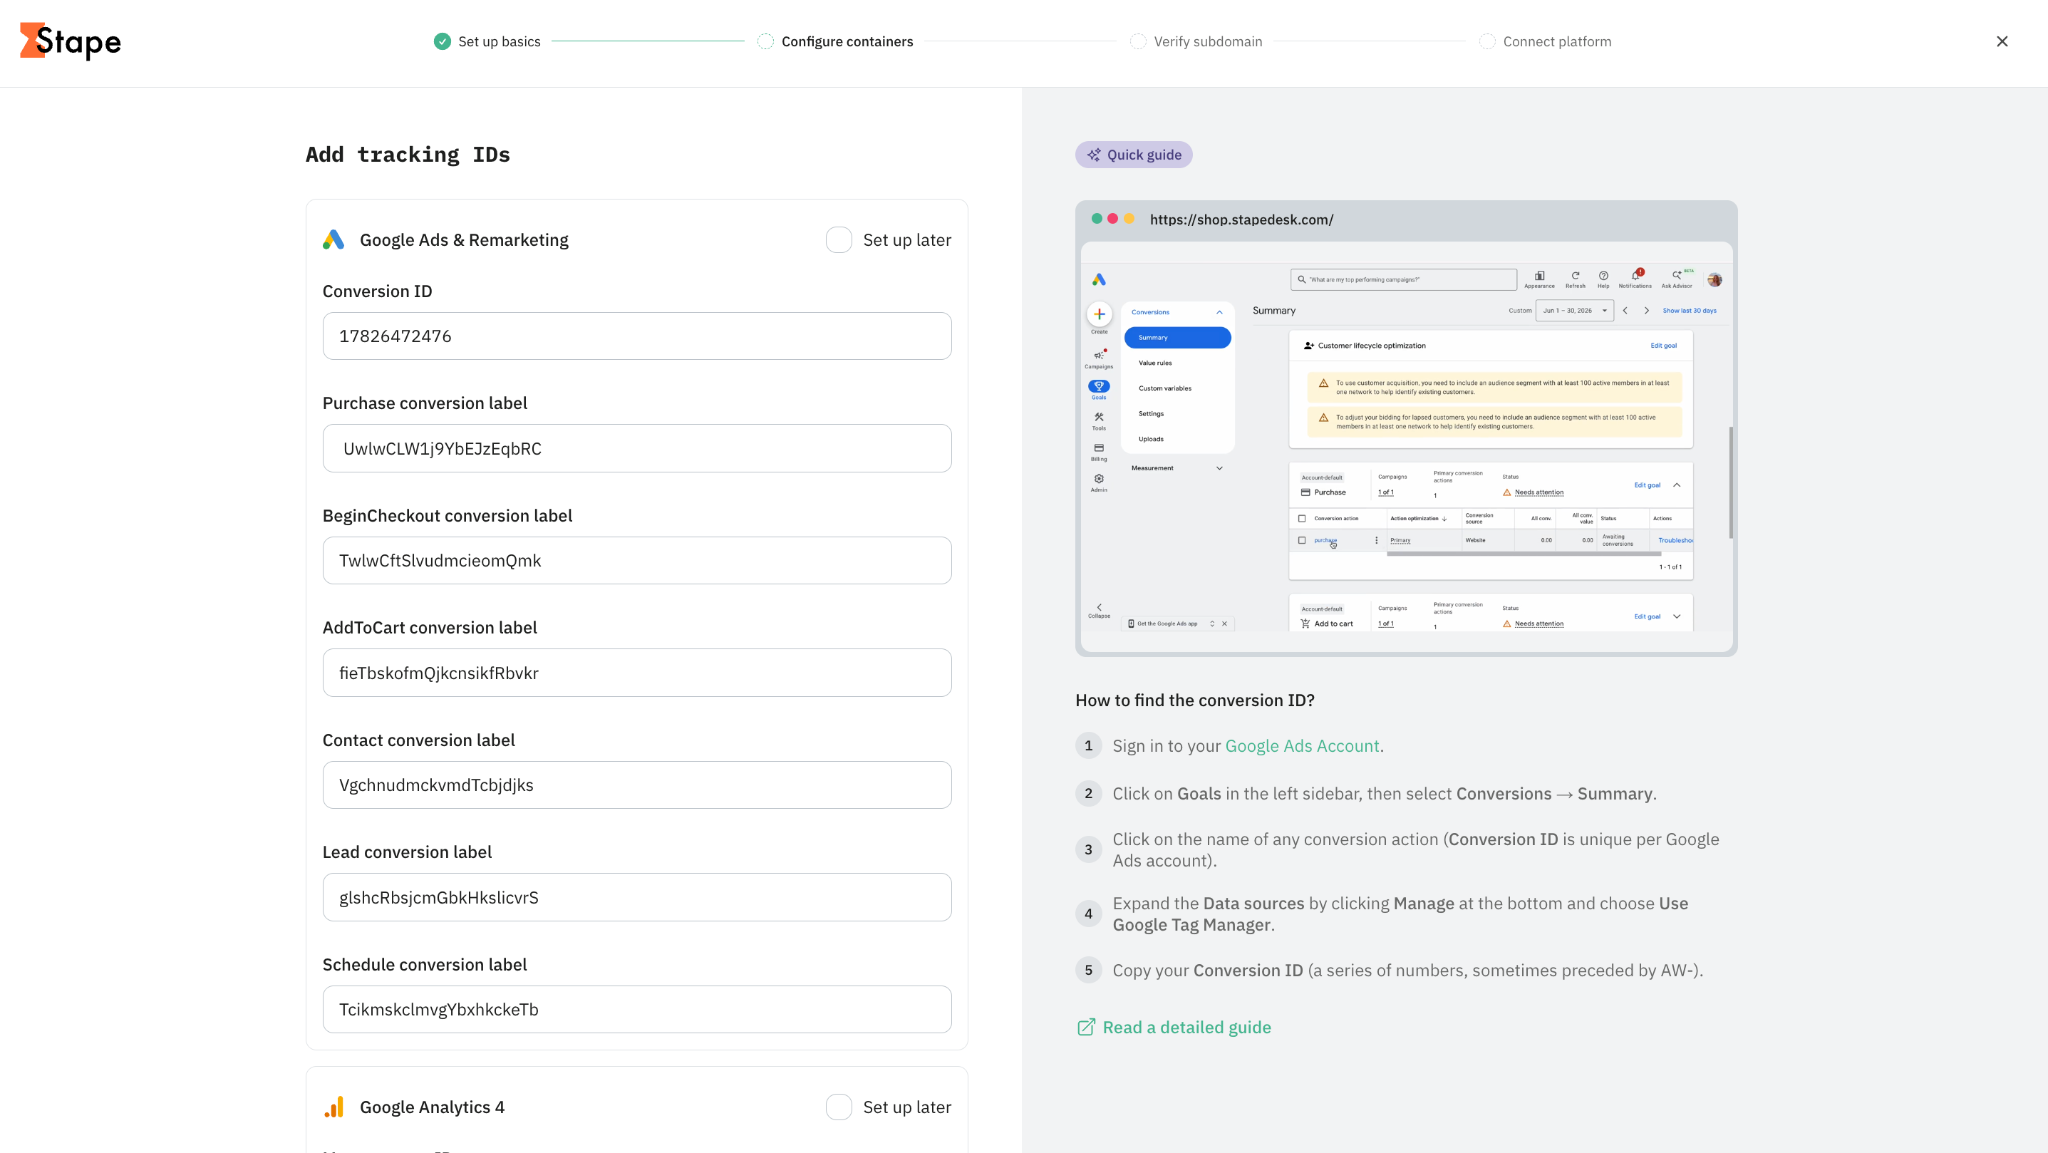Click the Google Analytics 4 bar-chart icon
Viewport: 2048px width, 1153px height.
pyautogui.click(x=334, y=1107)
